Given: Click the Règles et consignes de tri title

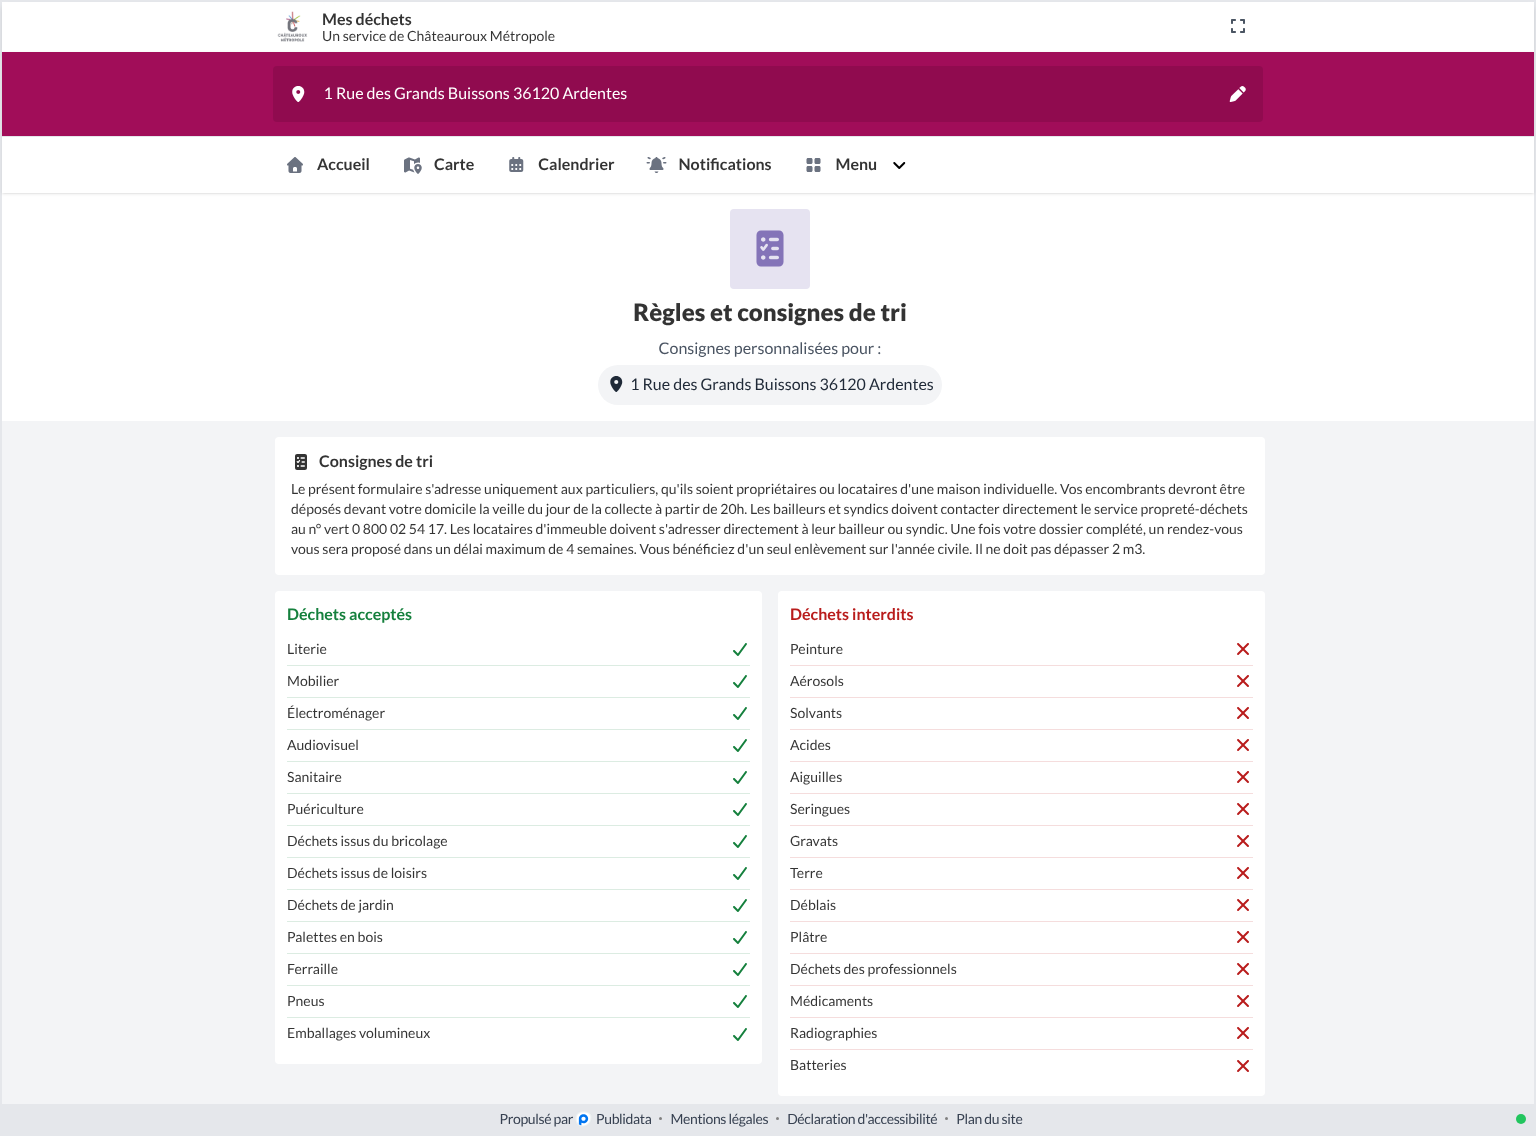Looking at the screenshot, I should 770,313.
